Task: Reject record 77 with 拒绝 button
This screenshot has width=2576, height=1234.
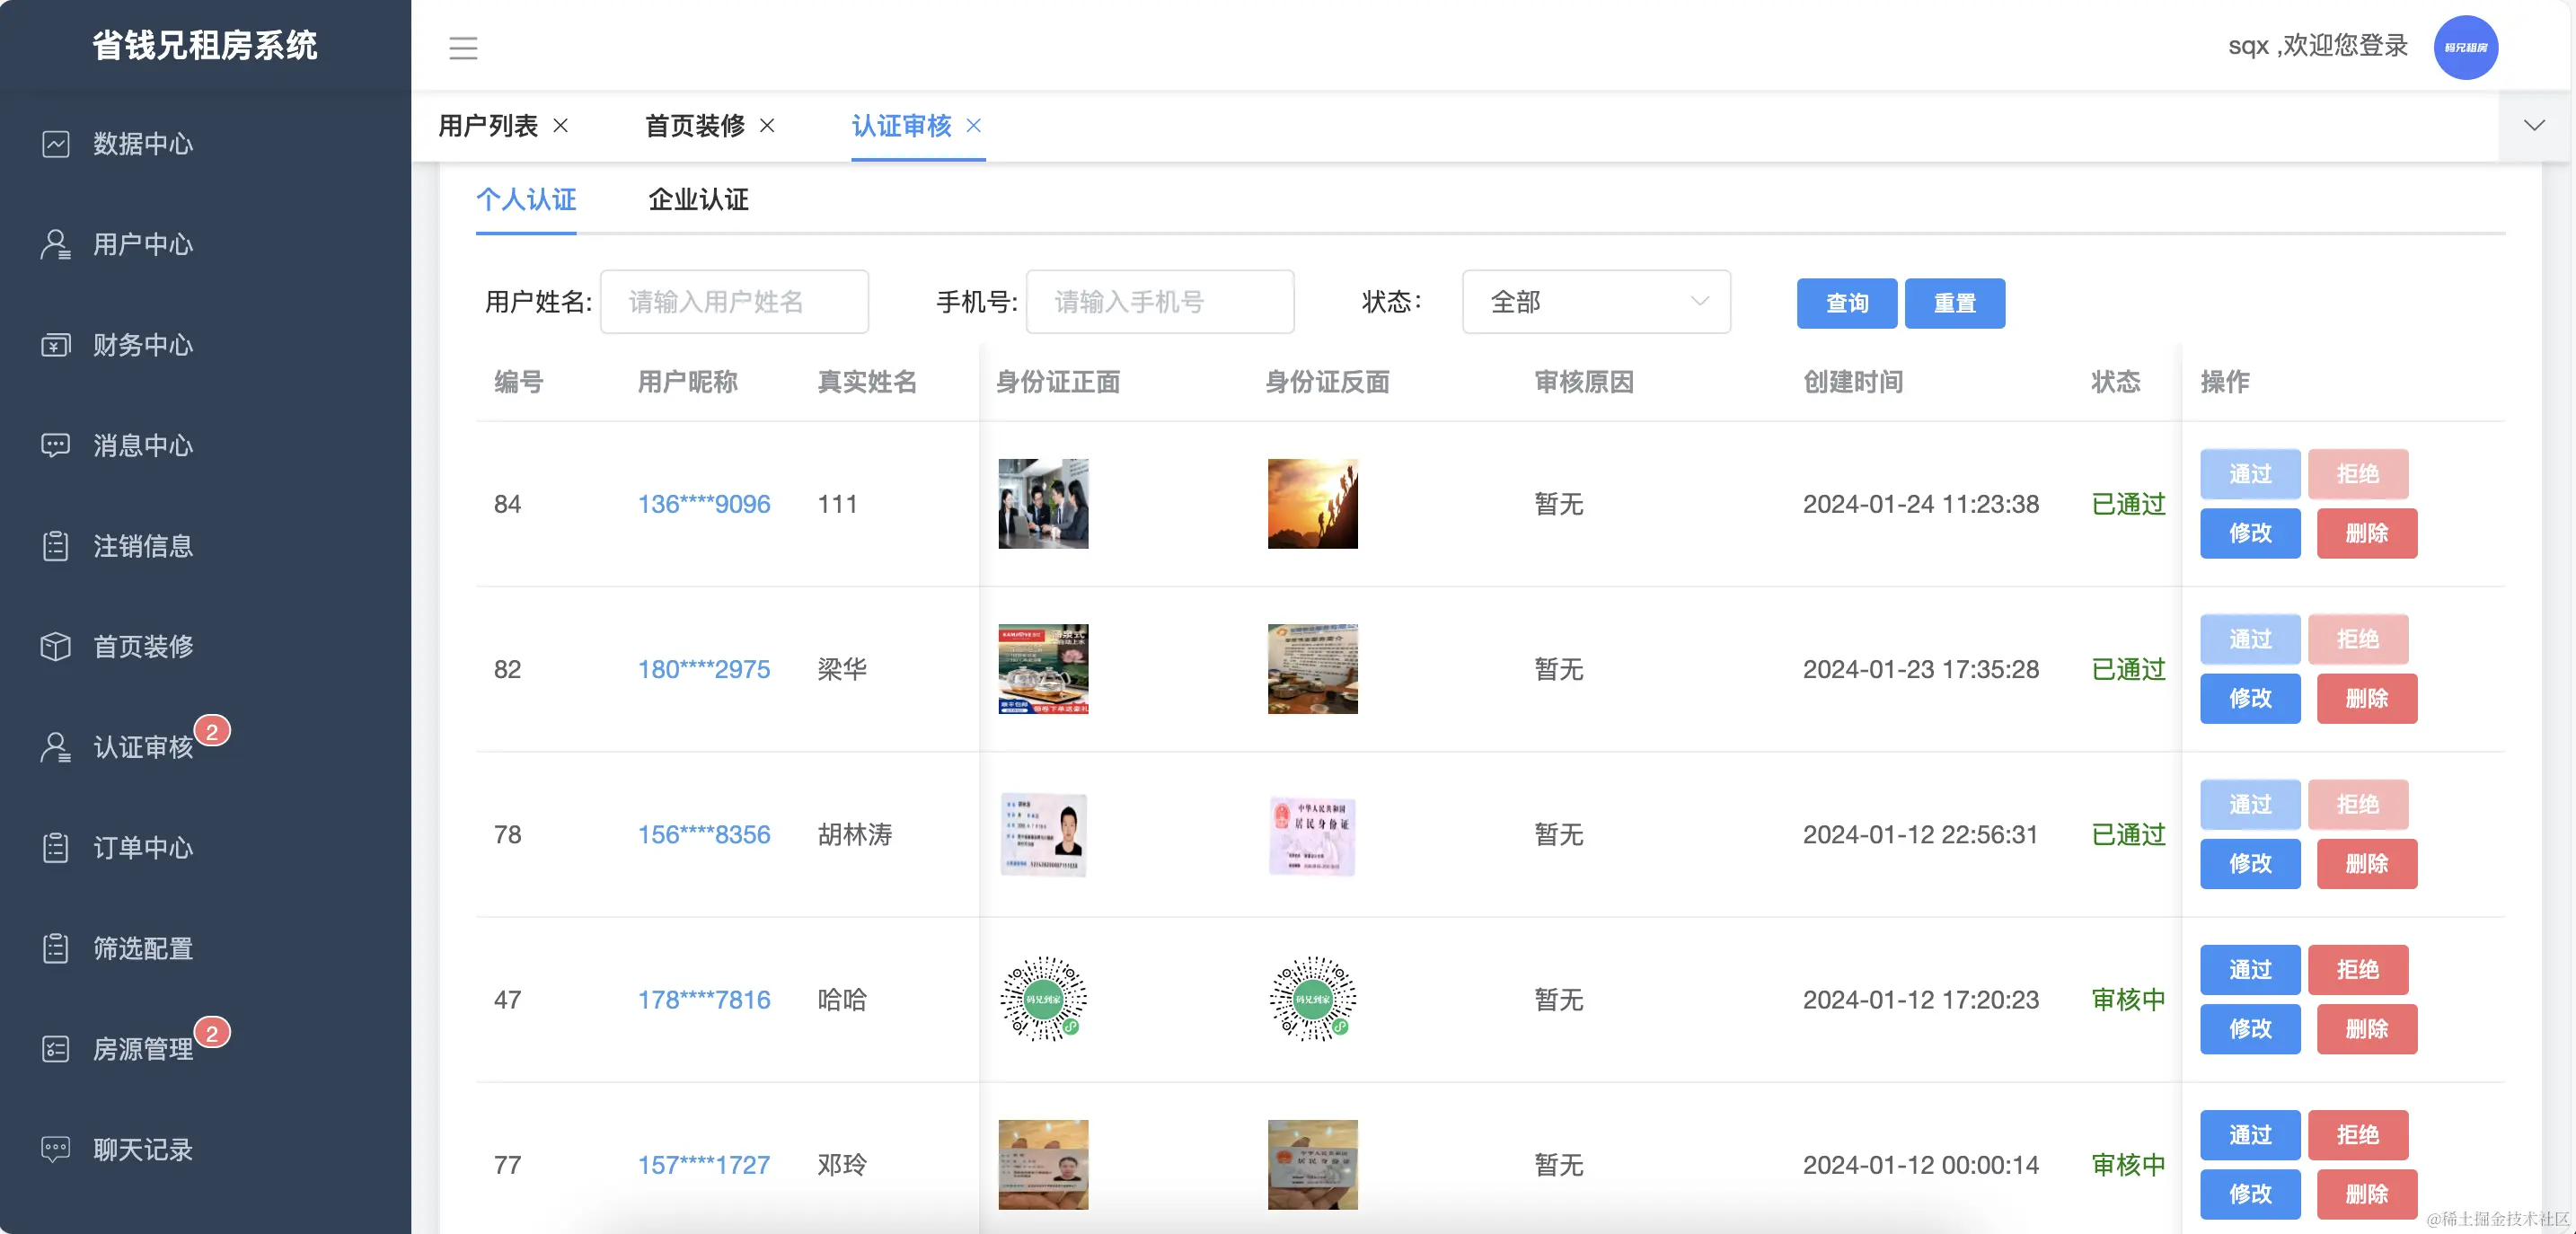Action: tap(2358, 1134)
